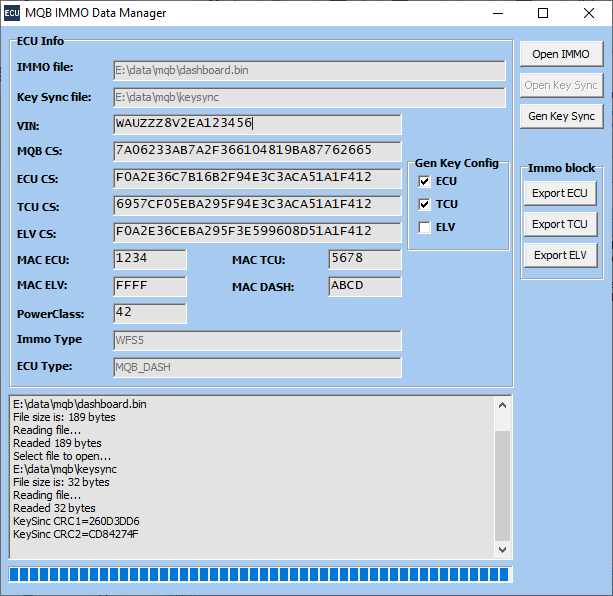Toggle the TCU checkbox
This screenshot has width=613, height=596.
(x=425, y=204)
